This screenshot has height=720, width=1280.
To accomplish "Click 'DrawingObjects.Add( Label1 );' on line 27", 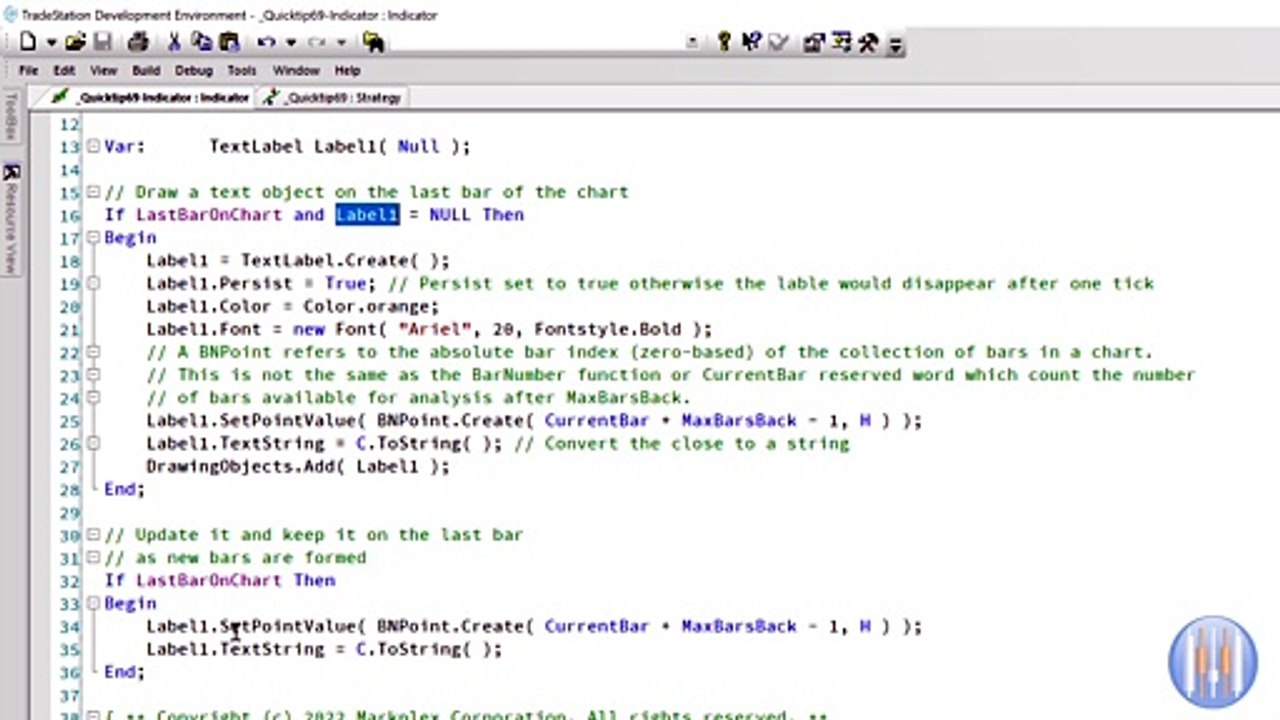I will pyautogui.click(x=298, y=467).
